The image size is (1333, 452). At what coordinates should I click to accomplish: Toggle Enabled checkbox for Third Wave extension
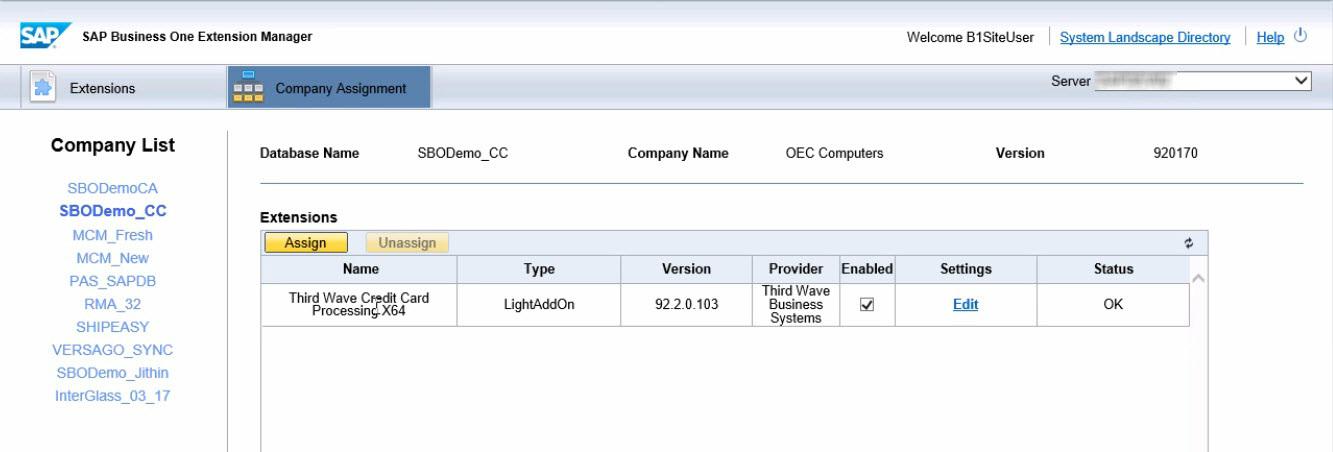tap(867, 305)
